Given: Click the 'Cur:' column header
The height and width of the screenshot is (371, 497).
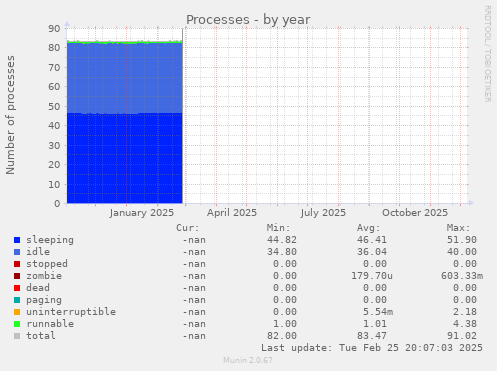Looking at the screenshot, I should (x=188, y=228).
